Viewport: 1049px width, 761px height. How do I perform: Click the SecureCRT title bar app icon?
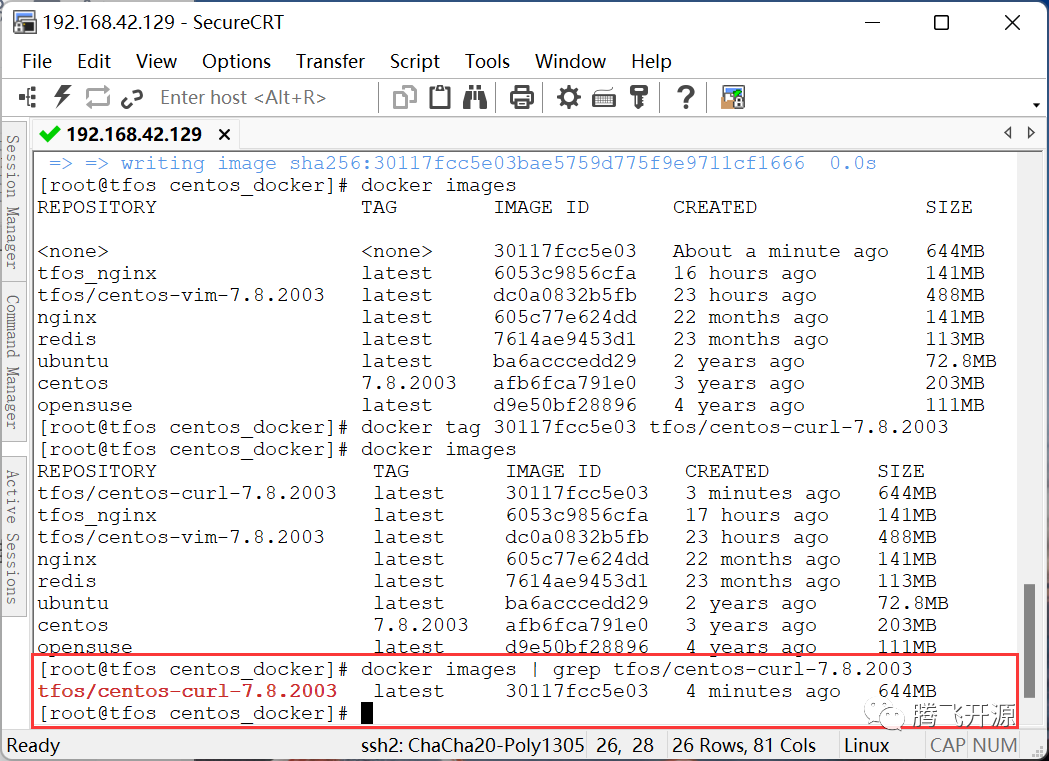[x=25, y=22]
